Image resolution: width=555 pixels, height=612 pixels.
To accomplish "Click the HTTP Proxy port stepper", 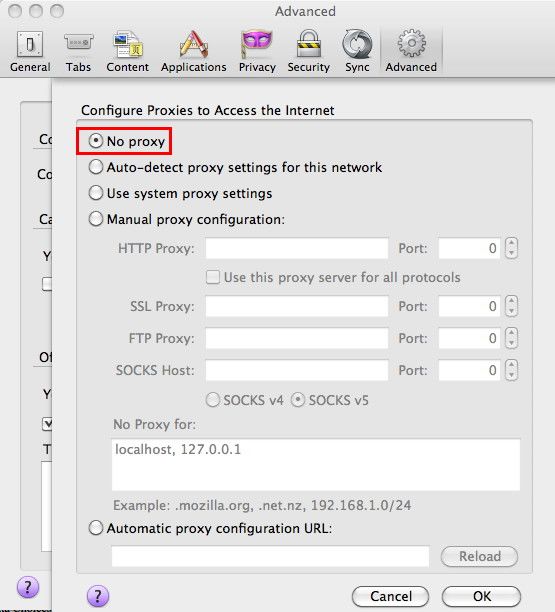I will (x=511, y=248).
